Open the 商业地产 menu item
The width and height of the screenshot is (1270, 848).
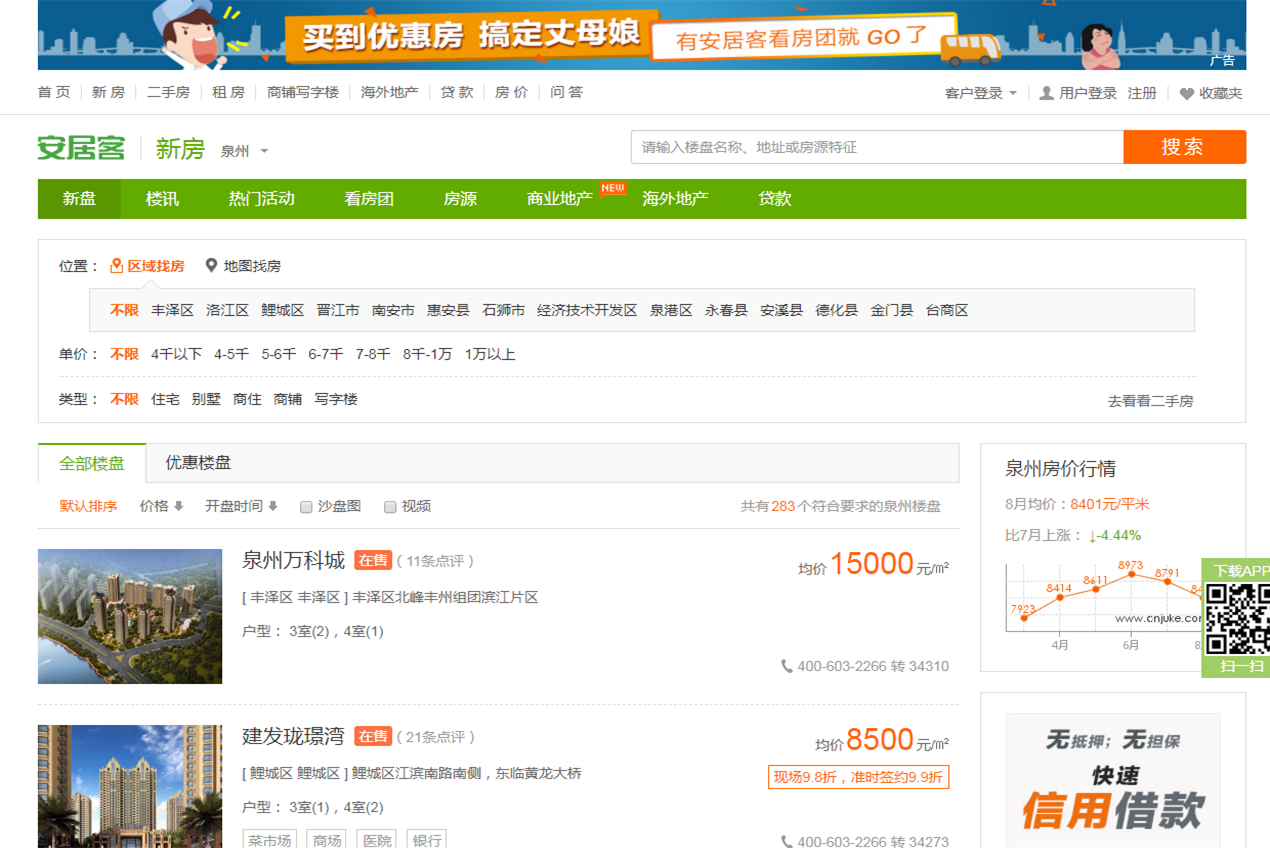point(560,199)
